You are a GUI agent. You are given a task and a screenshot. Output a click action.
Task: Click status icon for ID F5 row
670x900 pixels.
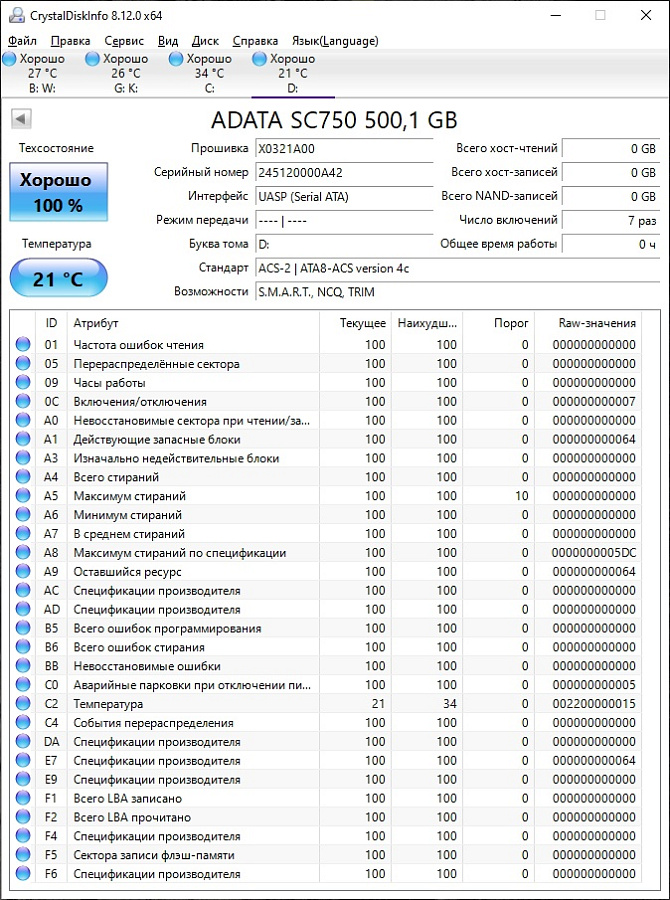tap(23, 855)
